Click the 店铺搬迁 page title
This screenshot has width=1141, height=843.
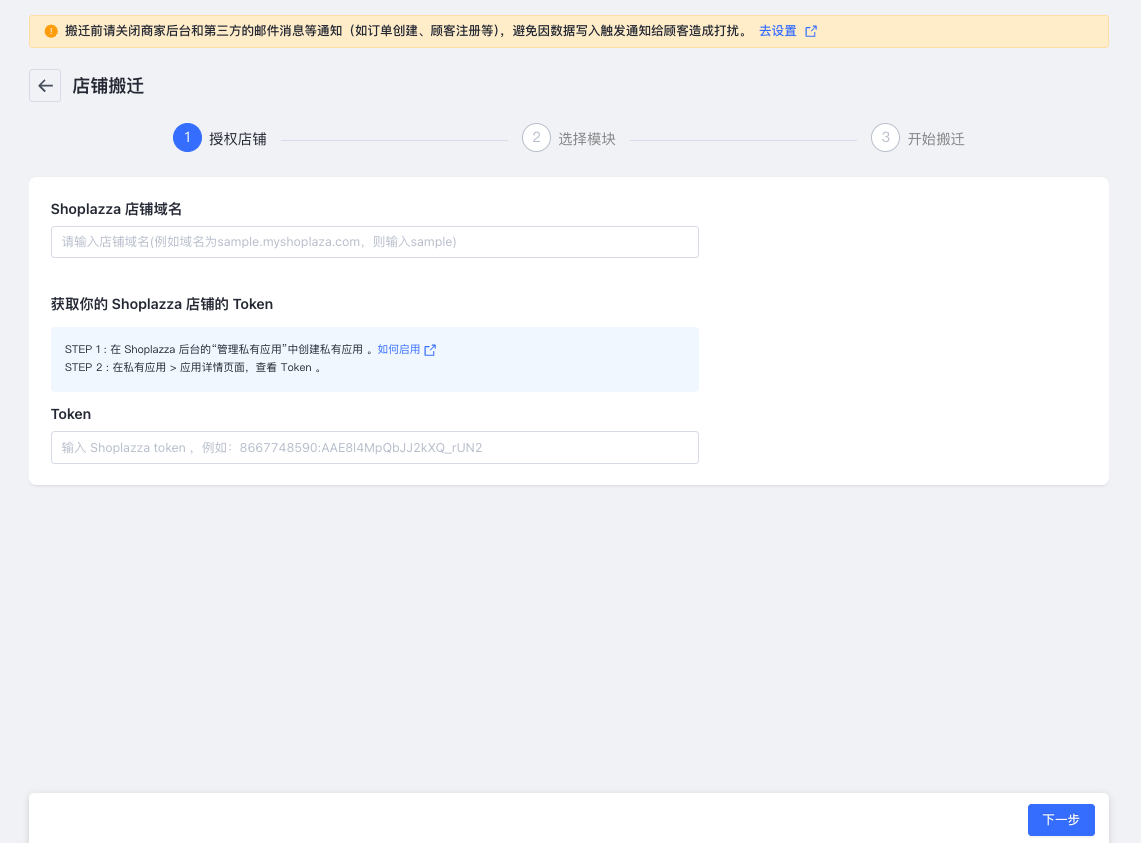tap(108, 86)
